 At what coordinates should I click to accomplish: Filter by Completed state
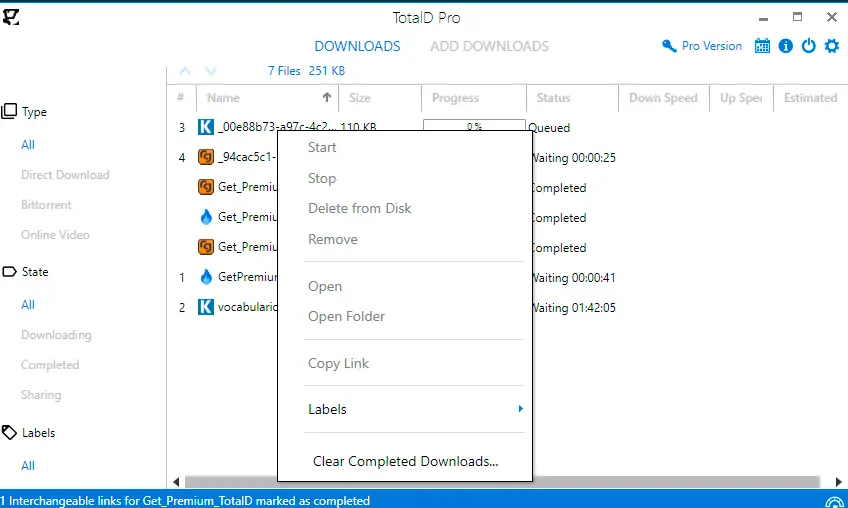(x=50, y=365)
